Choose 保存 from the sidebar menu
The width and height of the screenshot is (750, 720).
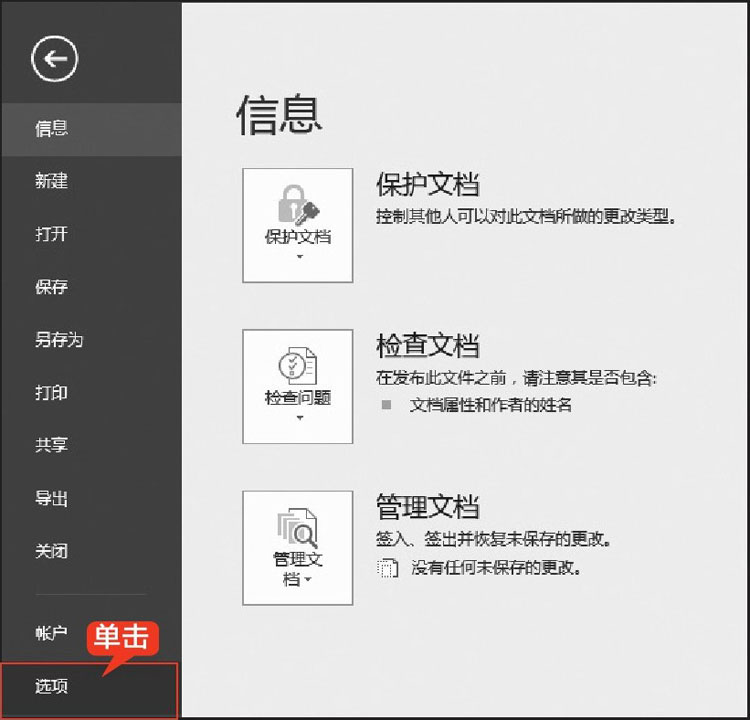click(x=52, y=287)
